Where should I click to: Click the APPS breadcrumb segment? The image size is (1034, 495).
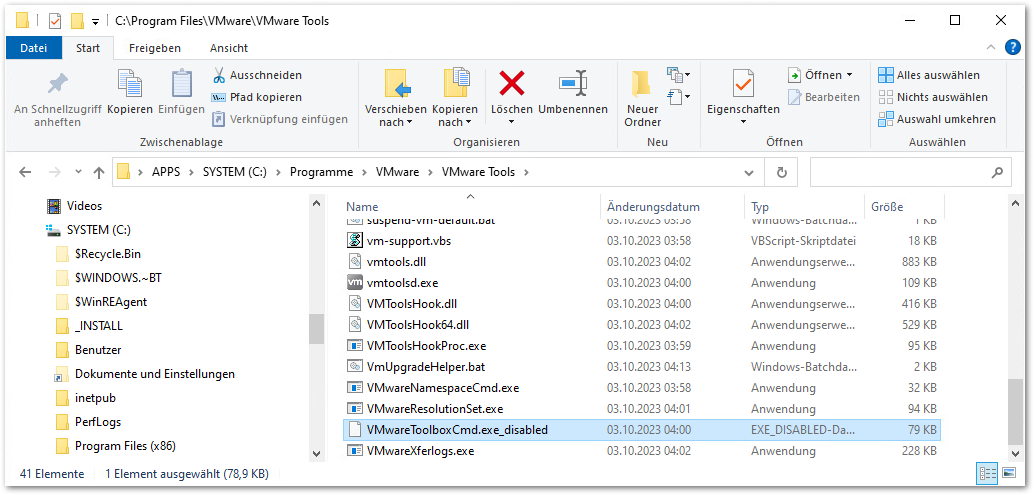(x=166, y=173)
